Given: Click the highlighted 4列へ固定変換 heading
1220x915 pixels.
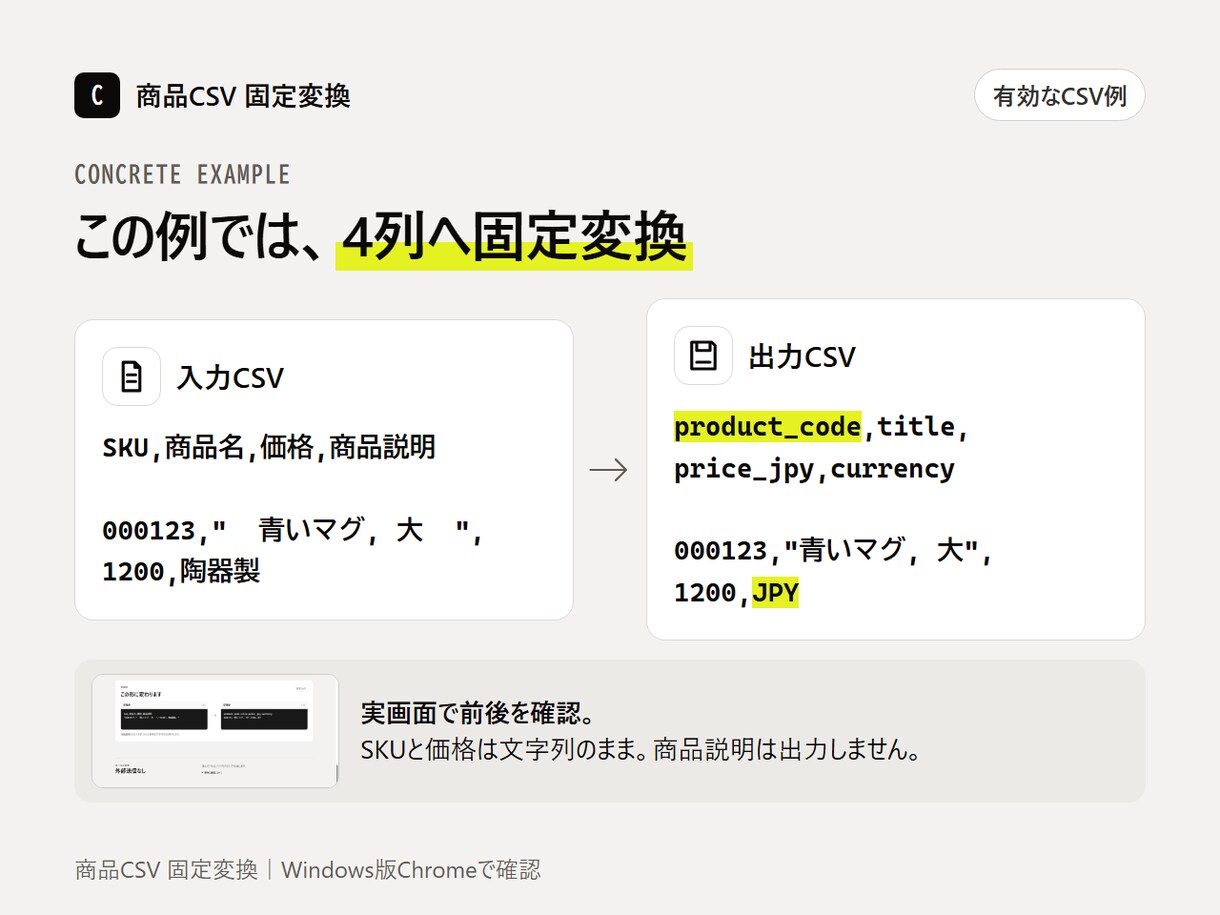Looking at the screenshot, I should pyautogui.click(x=514, y=239).
